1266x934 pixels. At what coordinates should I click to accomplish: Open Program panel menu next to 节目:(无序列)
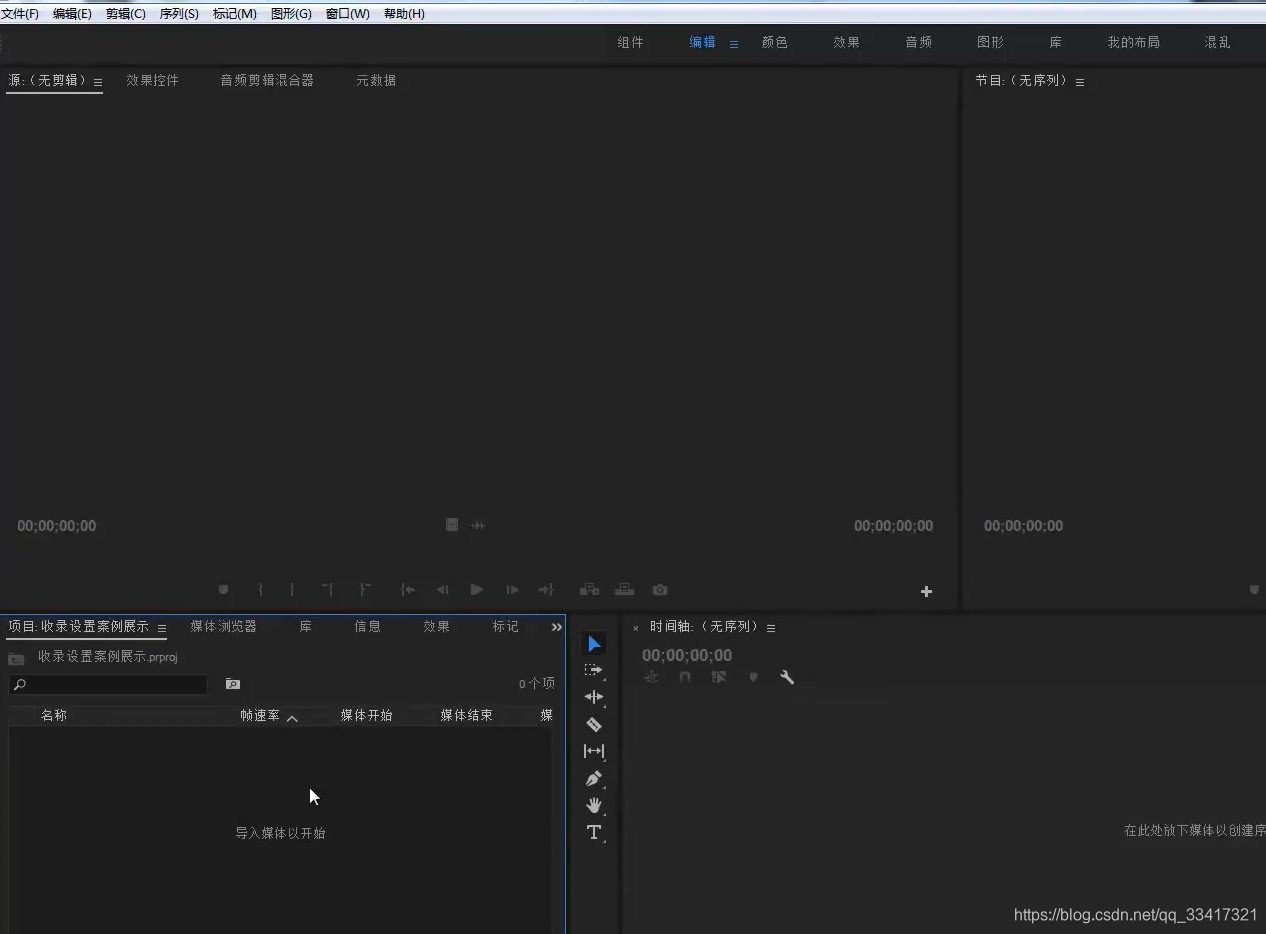click(x=1080, y=82)
